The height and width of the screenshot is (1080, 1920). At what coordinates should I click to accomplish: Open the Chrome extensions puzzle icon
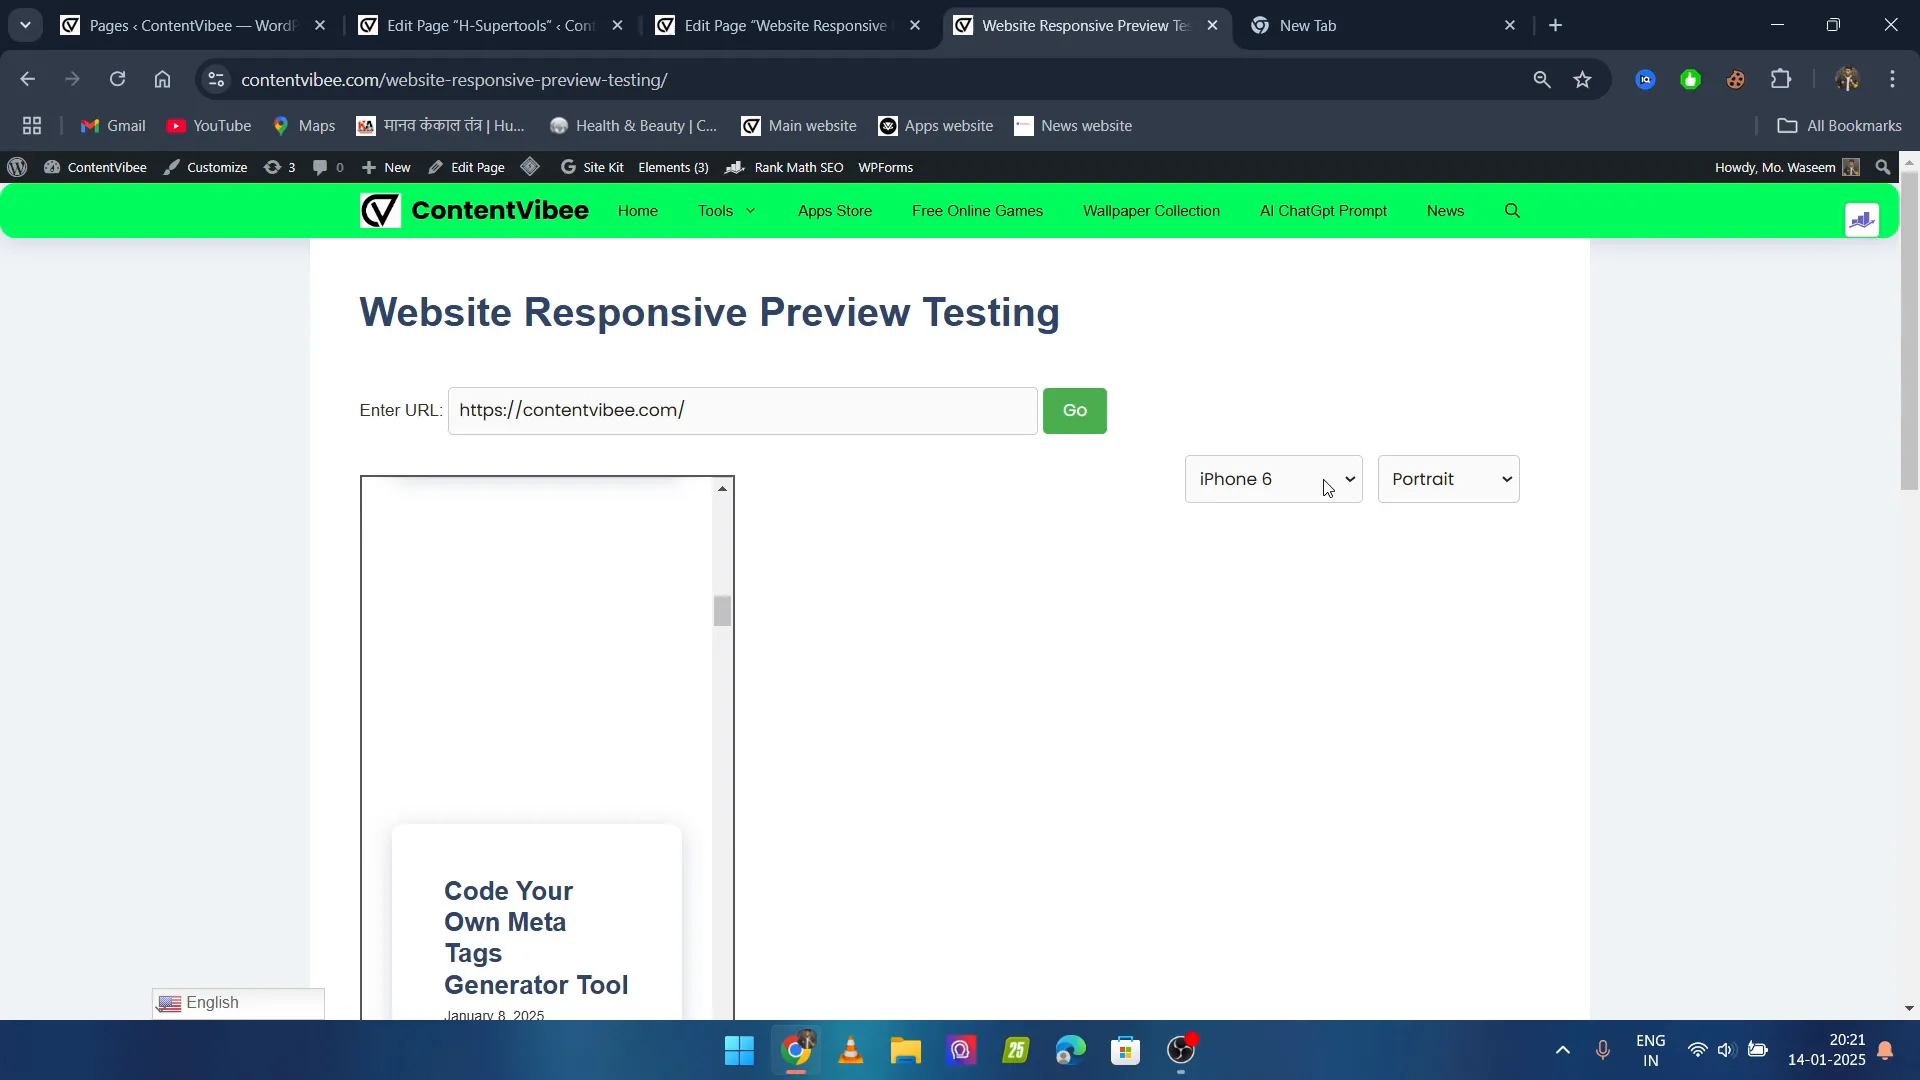click(1781, 79)
